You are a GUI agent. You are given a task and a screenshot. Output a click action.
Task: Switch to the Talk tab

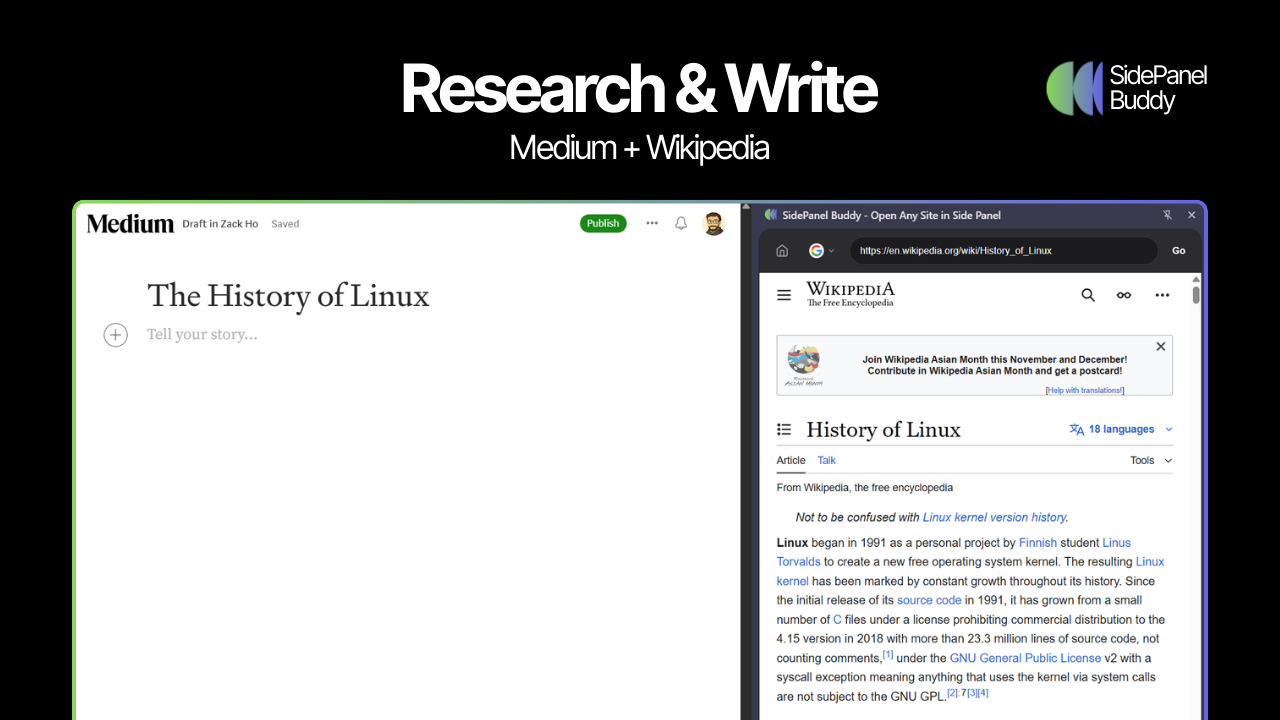point(826,460)
